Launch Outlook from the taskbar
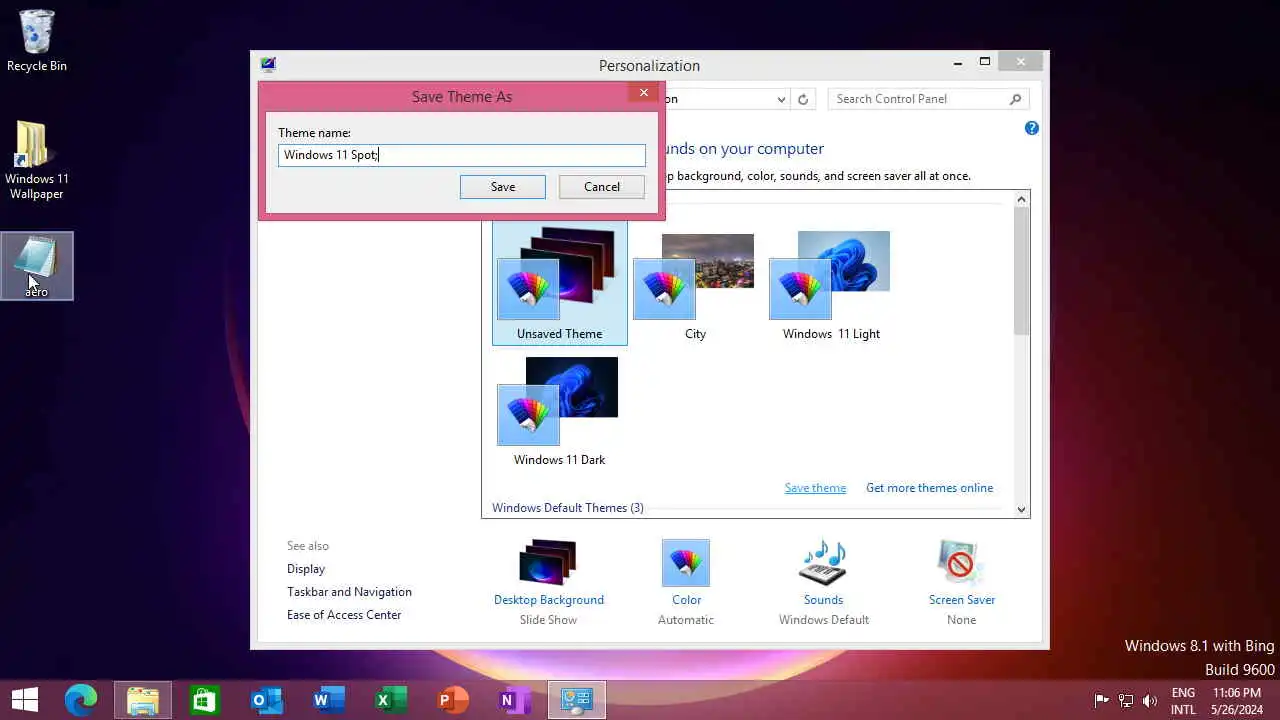Screen dimensions: 1280x720 tap(266, 700)
